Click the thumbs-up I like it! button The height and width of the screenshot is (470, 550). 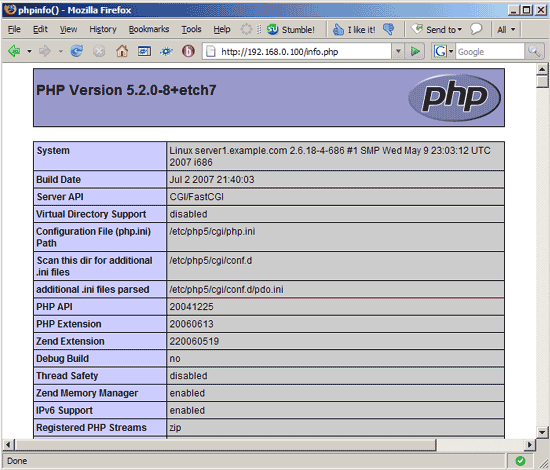click(354, 29)
